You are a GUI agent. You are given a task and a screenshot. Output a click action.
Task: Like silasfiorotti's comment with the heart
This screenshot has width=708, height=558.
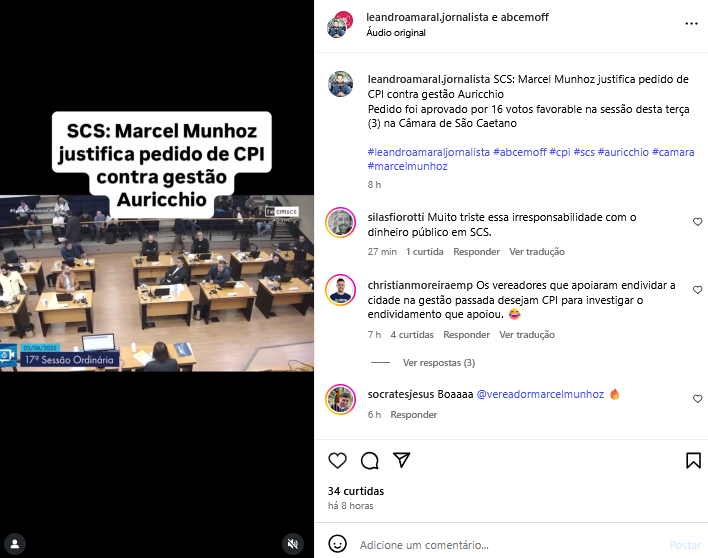coord(698,222)
